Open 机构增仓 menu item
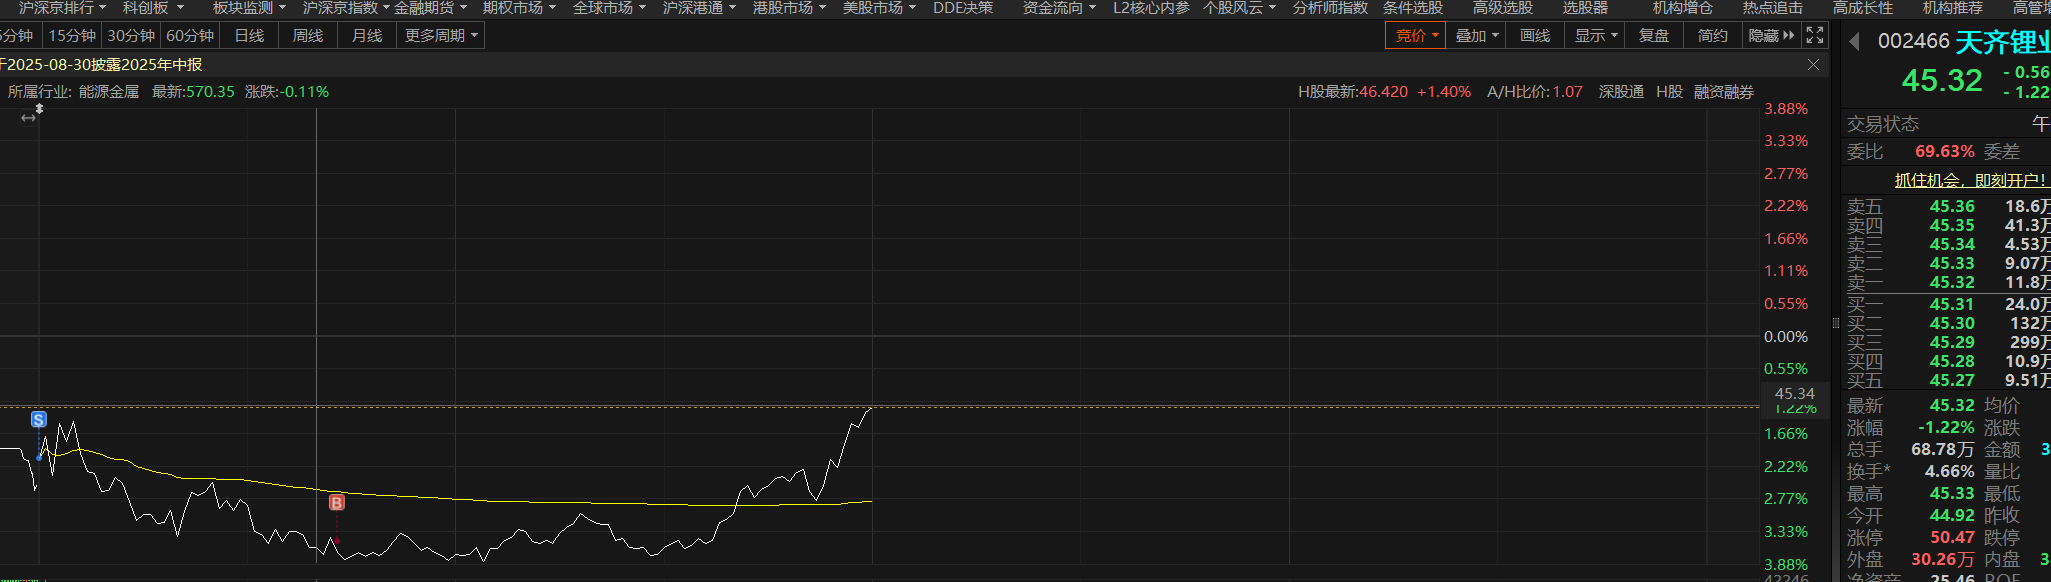Viewport: 2051px width, 582px height. tap(1682, 8)
